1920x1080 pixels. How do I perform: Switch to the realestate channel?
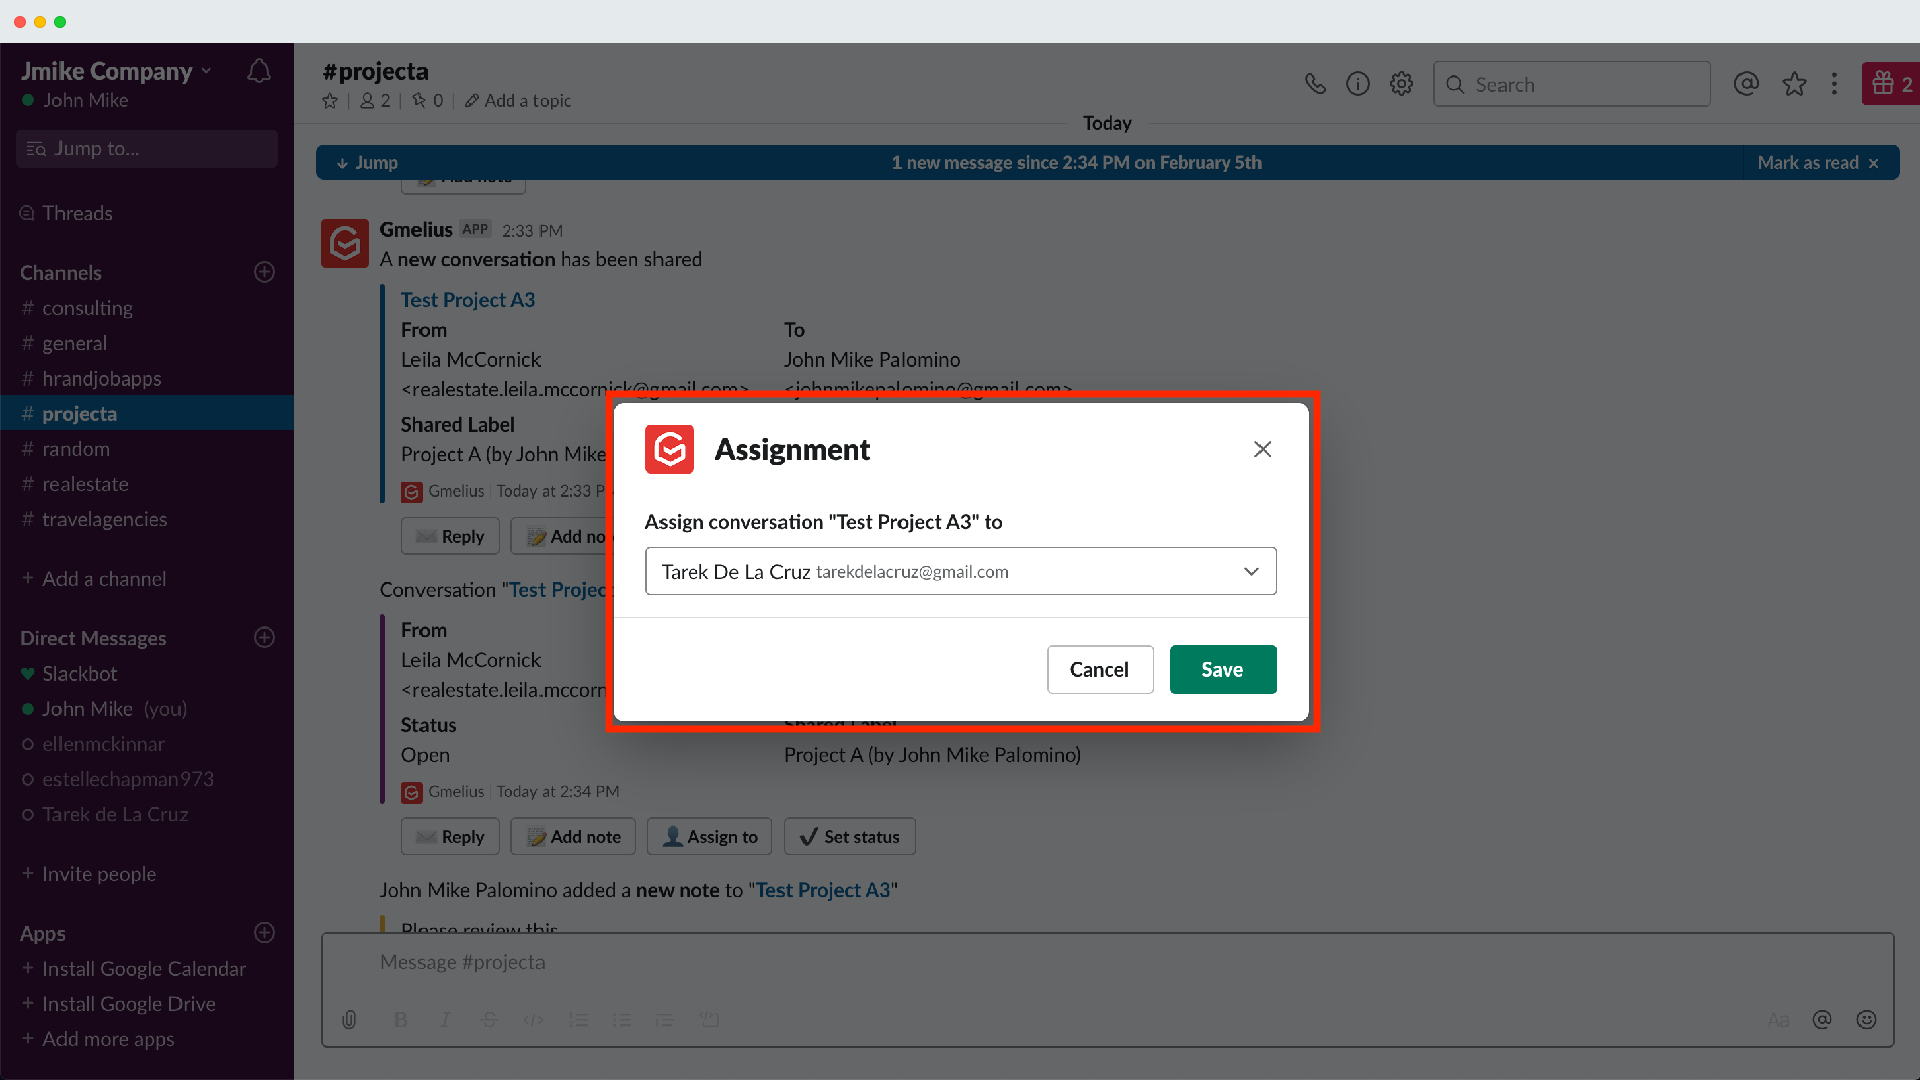(x=85, y=484)
